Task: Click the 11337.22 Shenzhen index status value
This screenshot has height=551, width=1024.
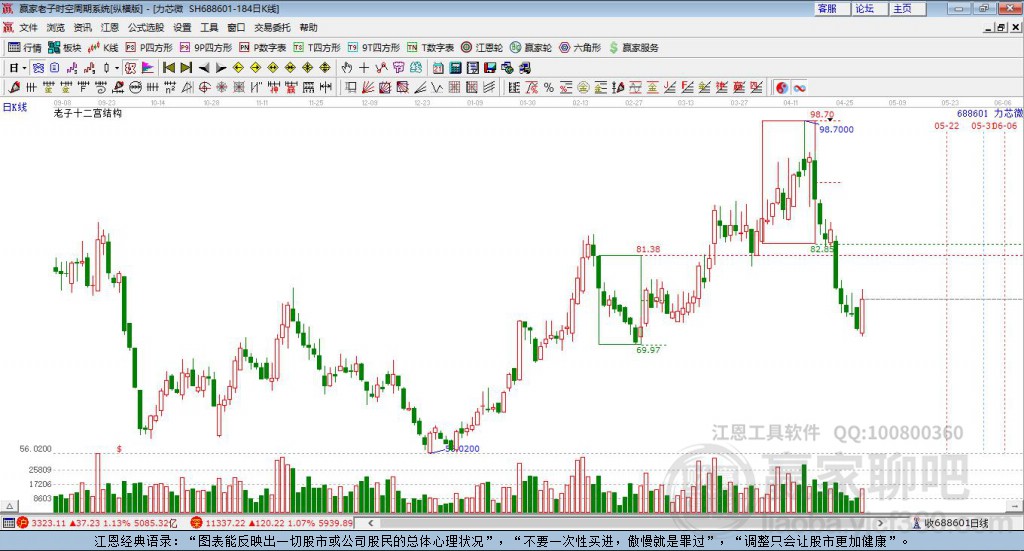Action: tap(226, 523)
